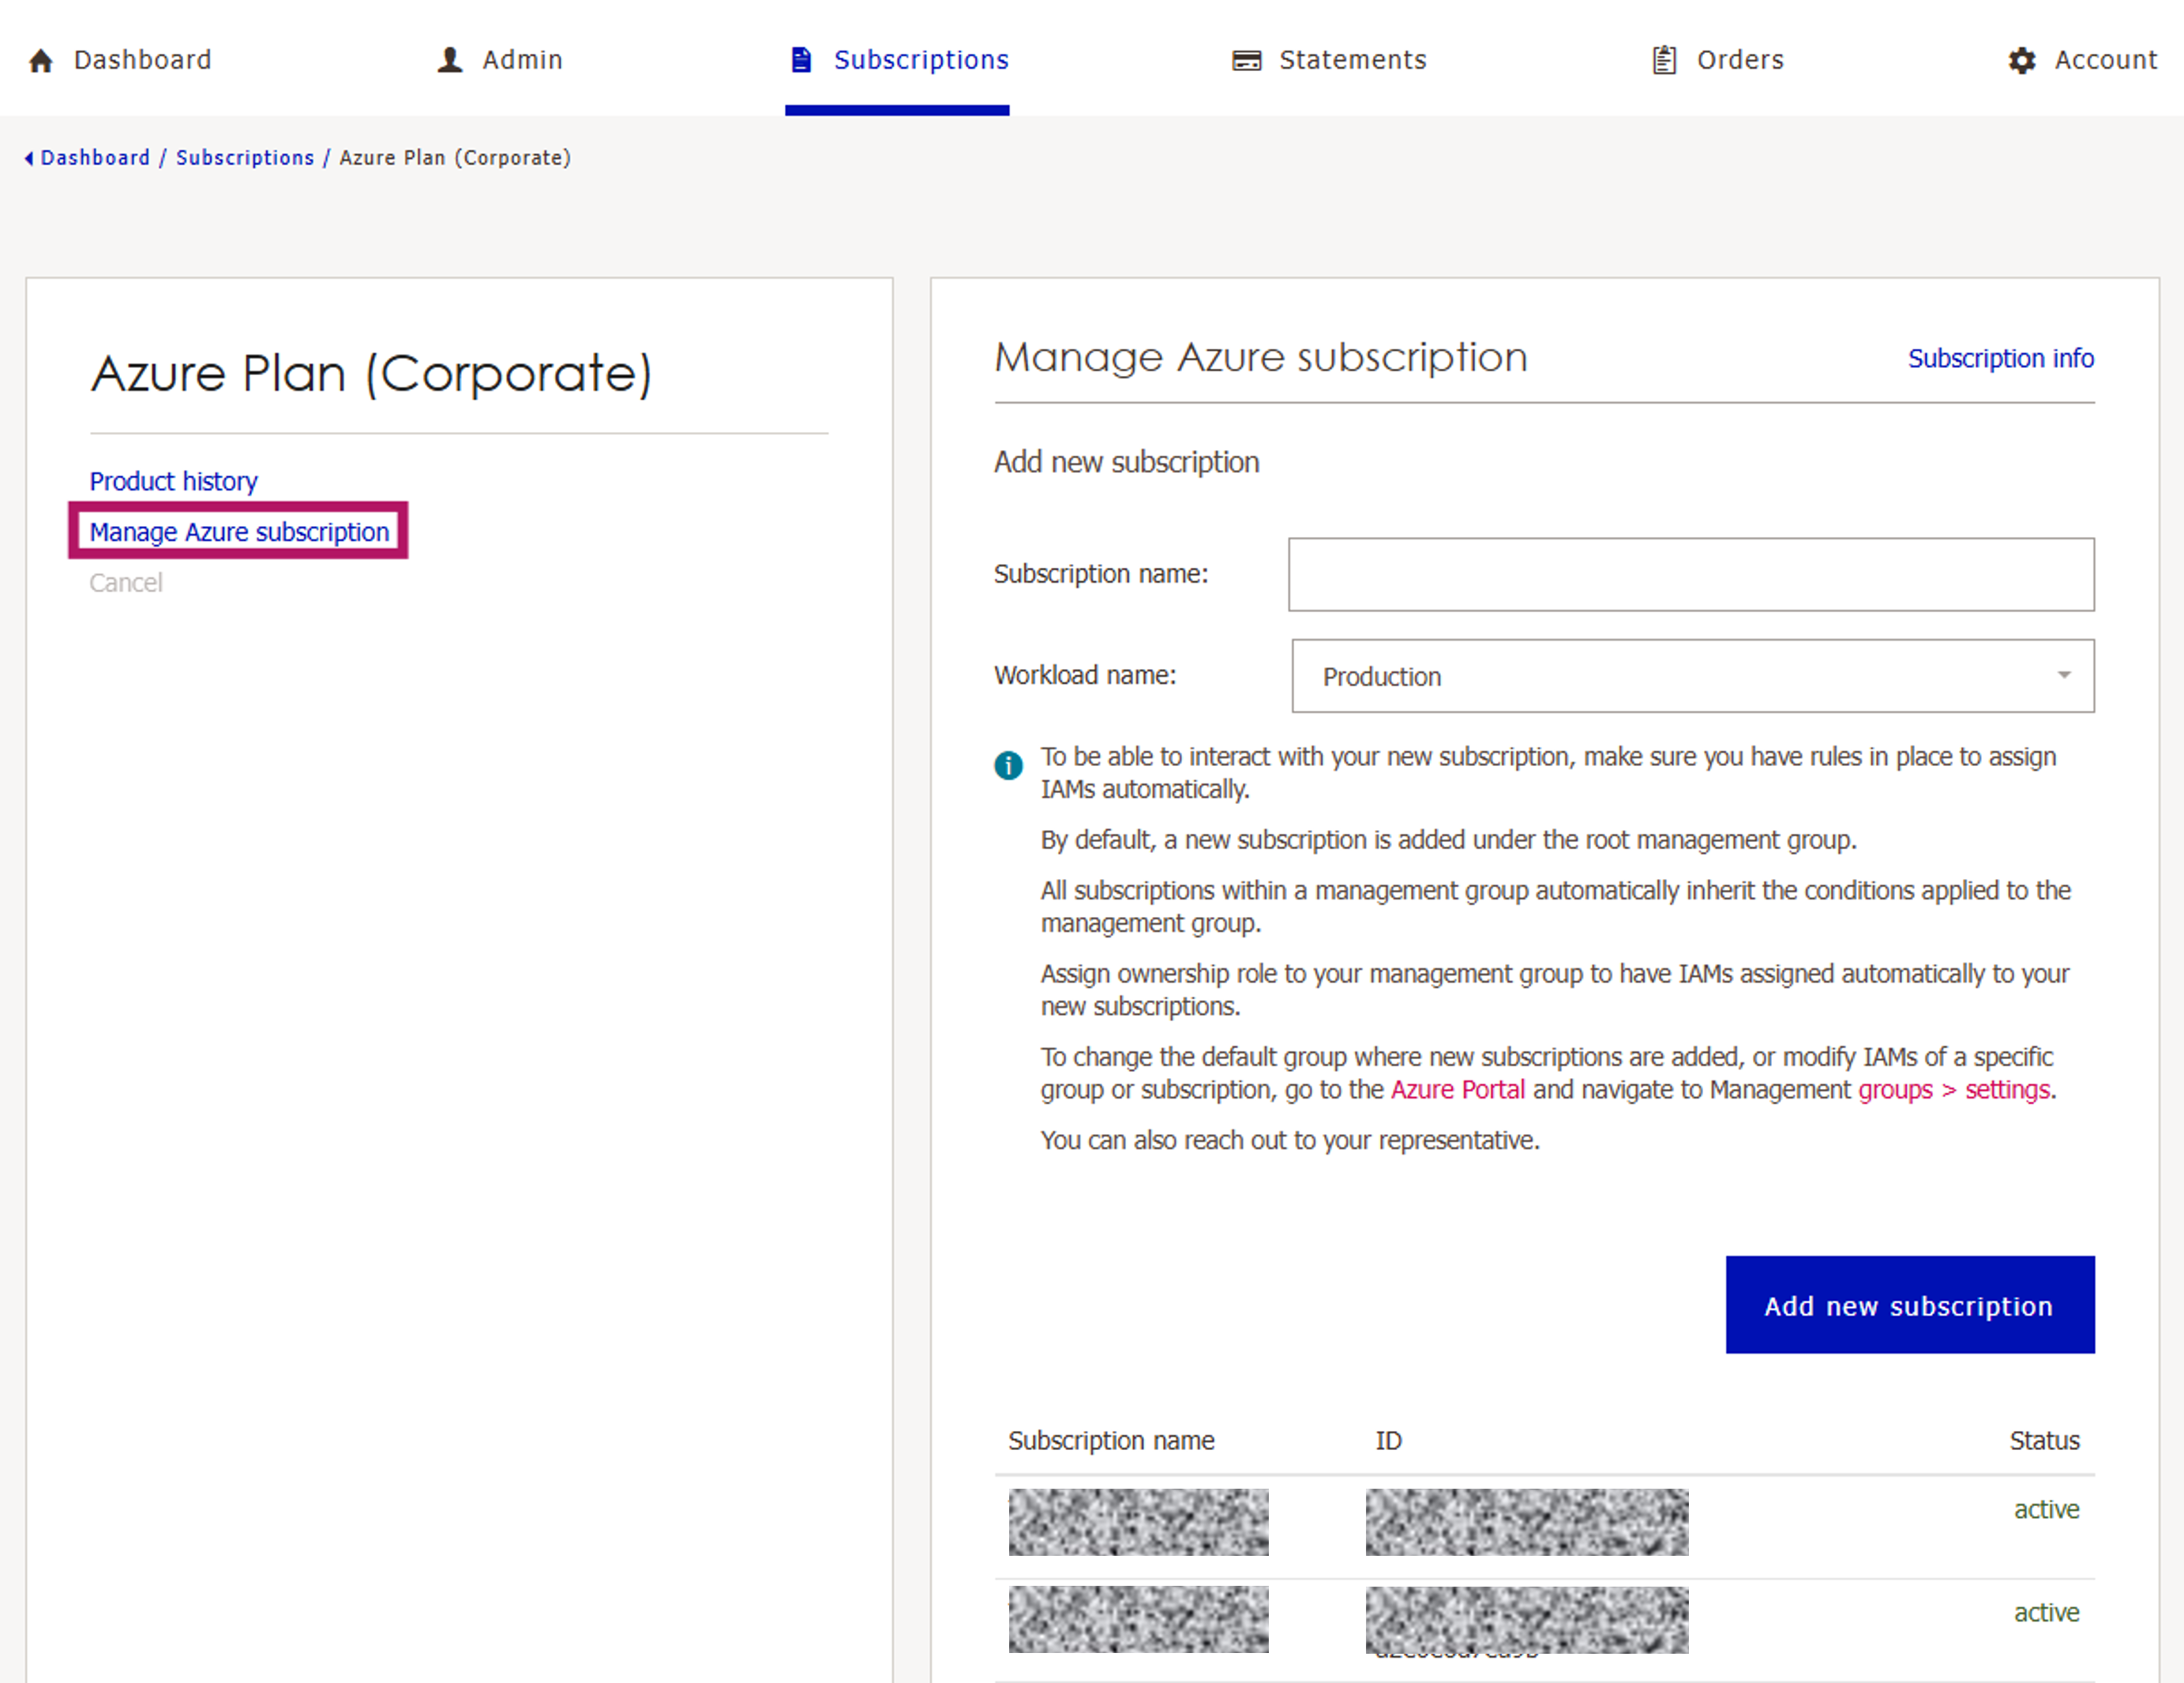2184x1683 pixels.
Task: Click the Dashboard home icon
Action: [41, 61]
